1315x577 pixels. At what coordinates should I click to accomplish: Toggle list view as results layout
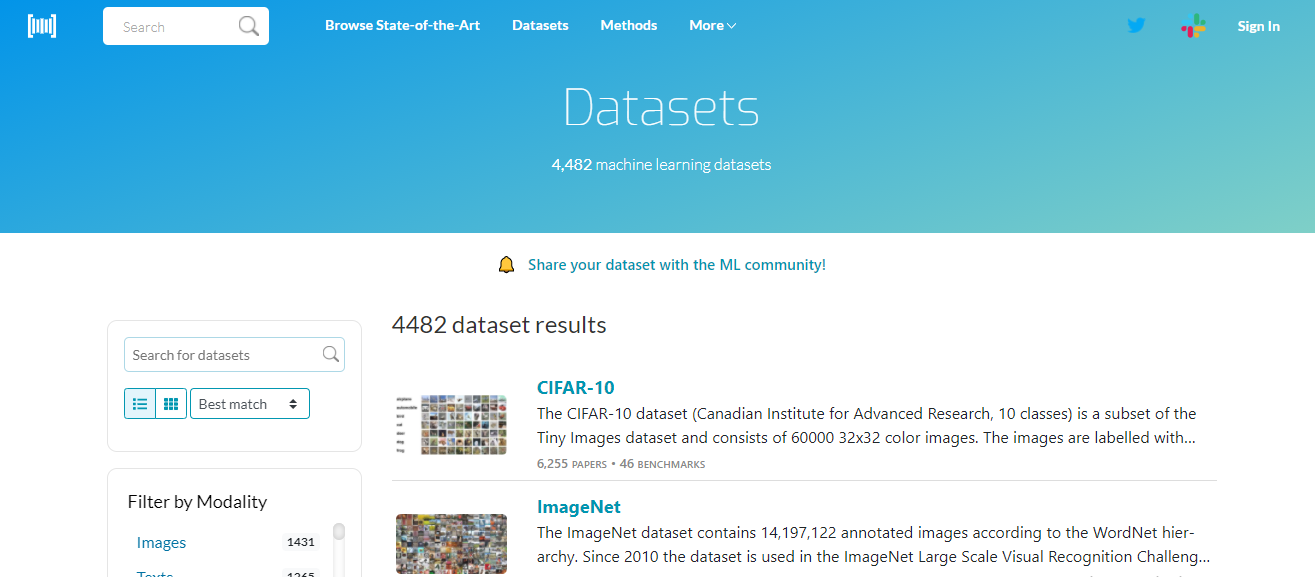click(x=140, y=403)
